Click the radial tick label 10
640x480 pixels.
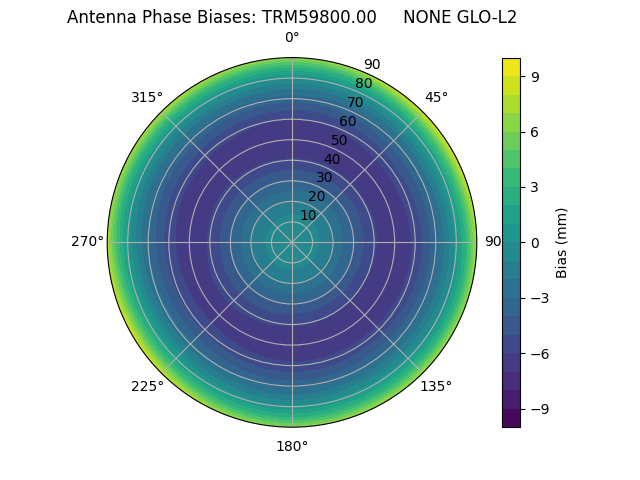click(x=308, y=215)
